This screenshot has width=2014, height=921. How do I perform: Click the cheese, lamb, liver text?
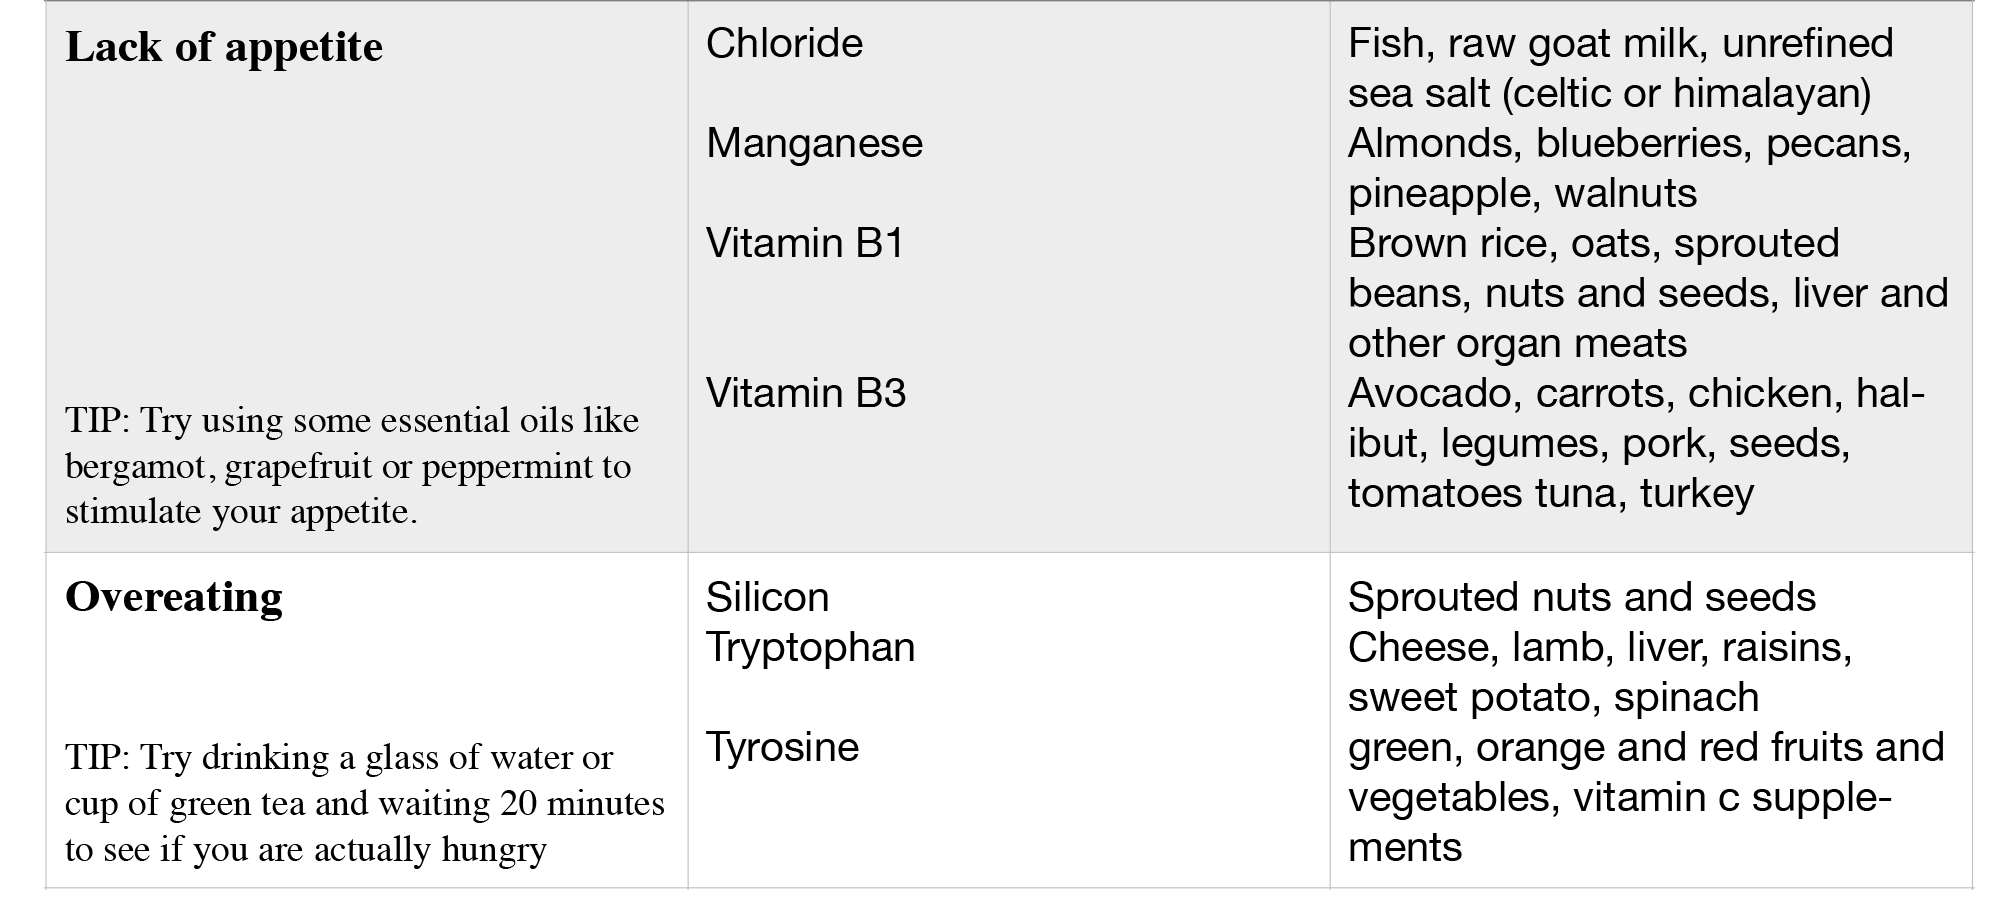tap(1528, 647)
